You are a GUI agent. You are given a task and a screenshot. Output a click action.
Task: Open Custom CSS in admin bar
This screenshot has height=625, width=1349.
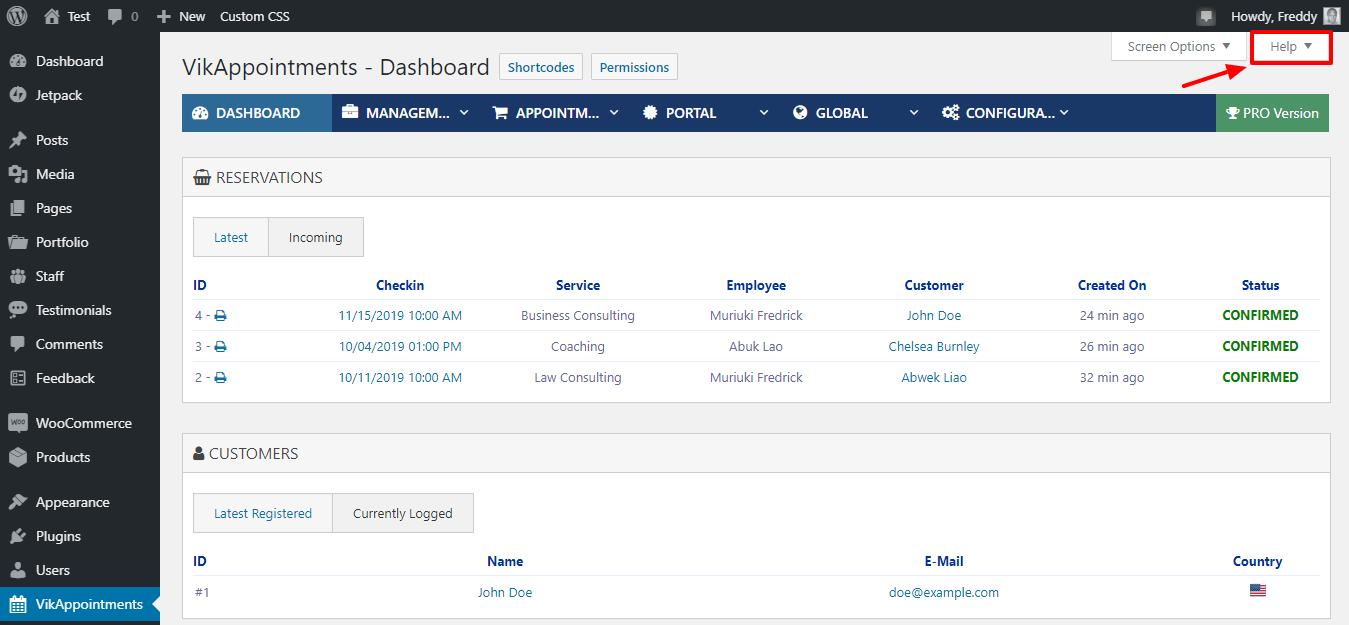[x=254, y=16]
